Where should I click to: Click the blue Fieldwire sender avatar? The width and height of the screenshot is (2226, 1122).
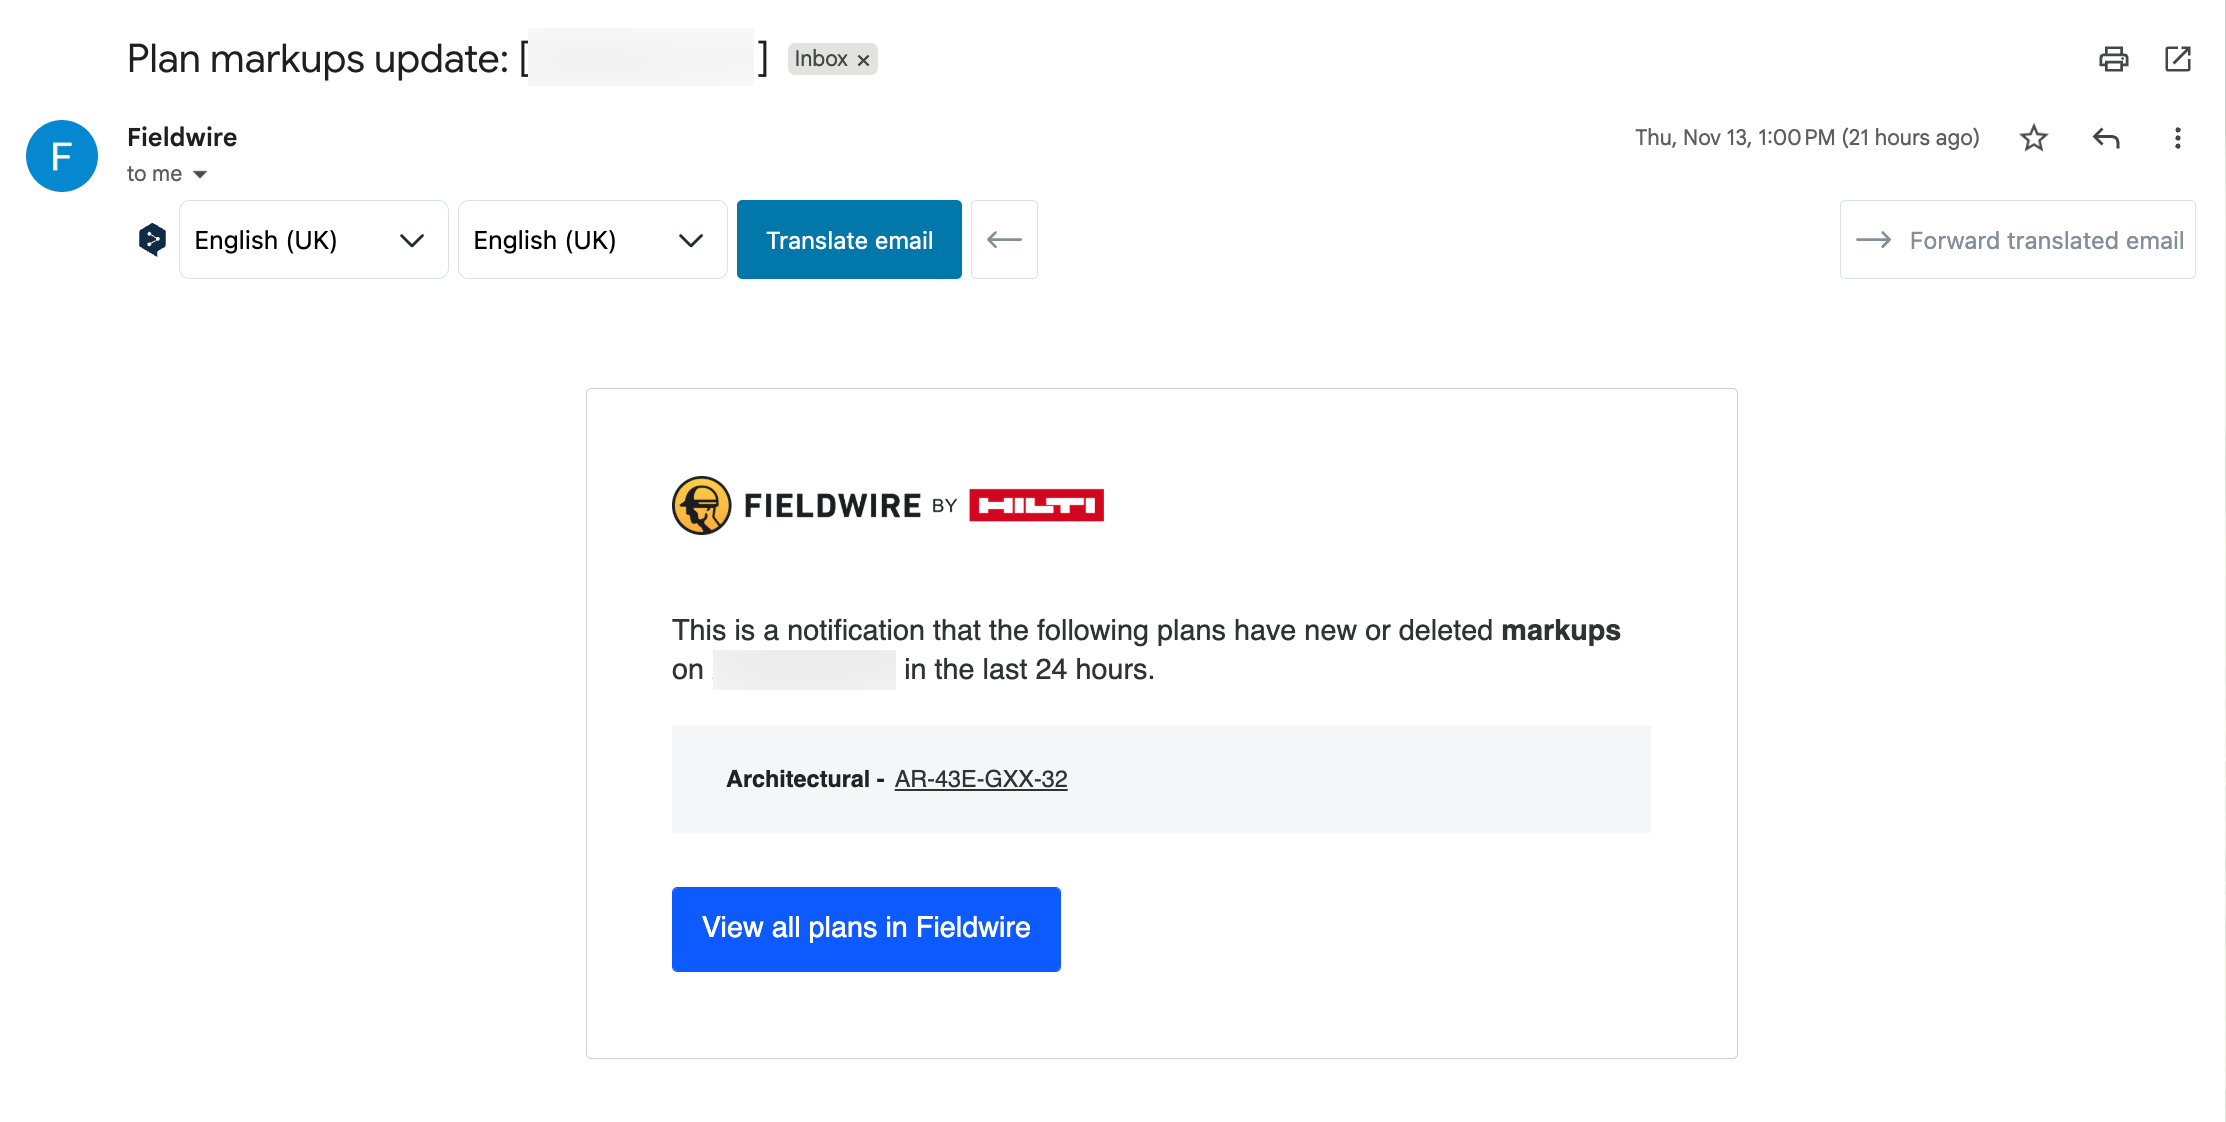62,156
